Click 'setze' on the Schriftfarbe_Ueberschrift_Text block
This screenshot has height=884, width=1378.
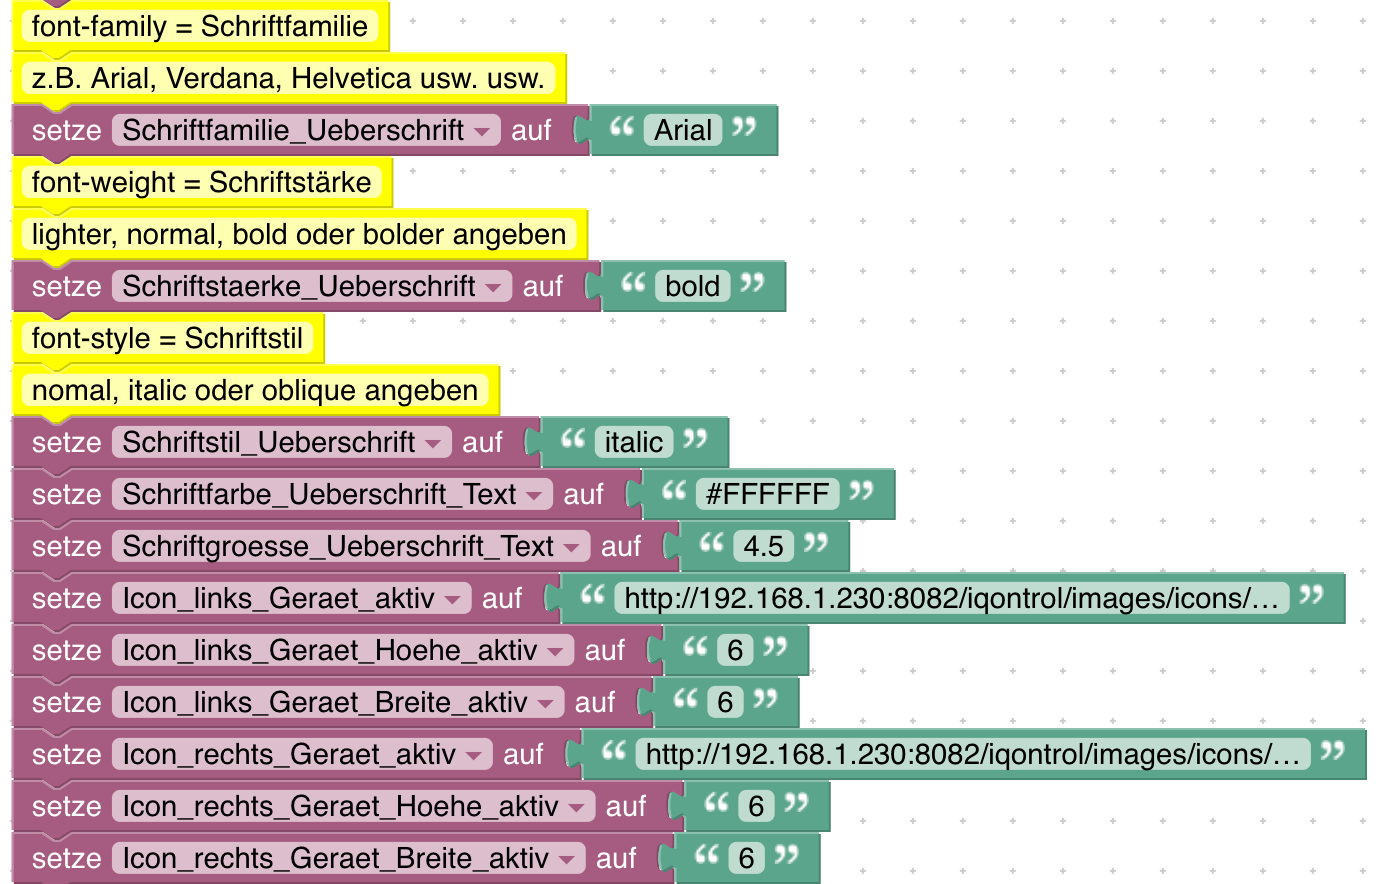click(66, 495)
